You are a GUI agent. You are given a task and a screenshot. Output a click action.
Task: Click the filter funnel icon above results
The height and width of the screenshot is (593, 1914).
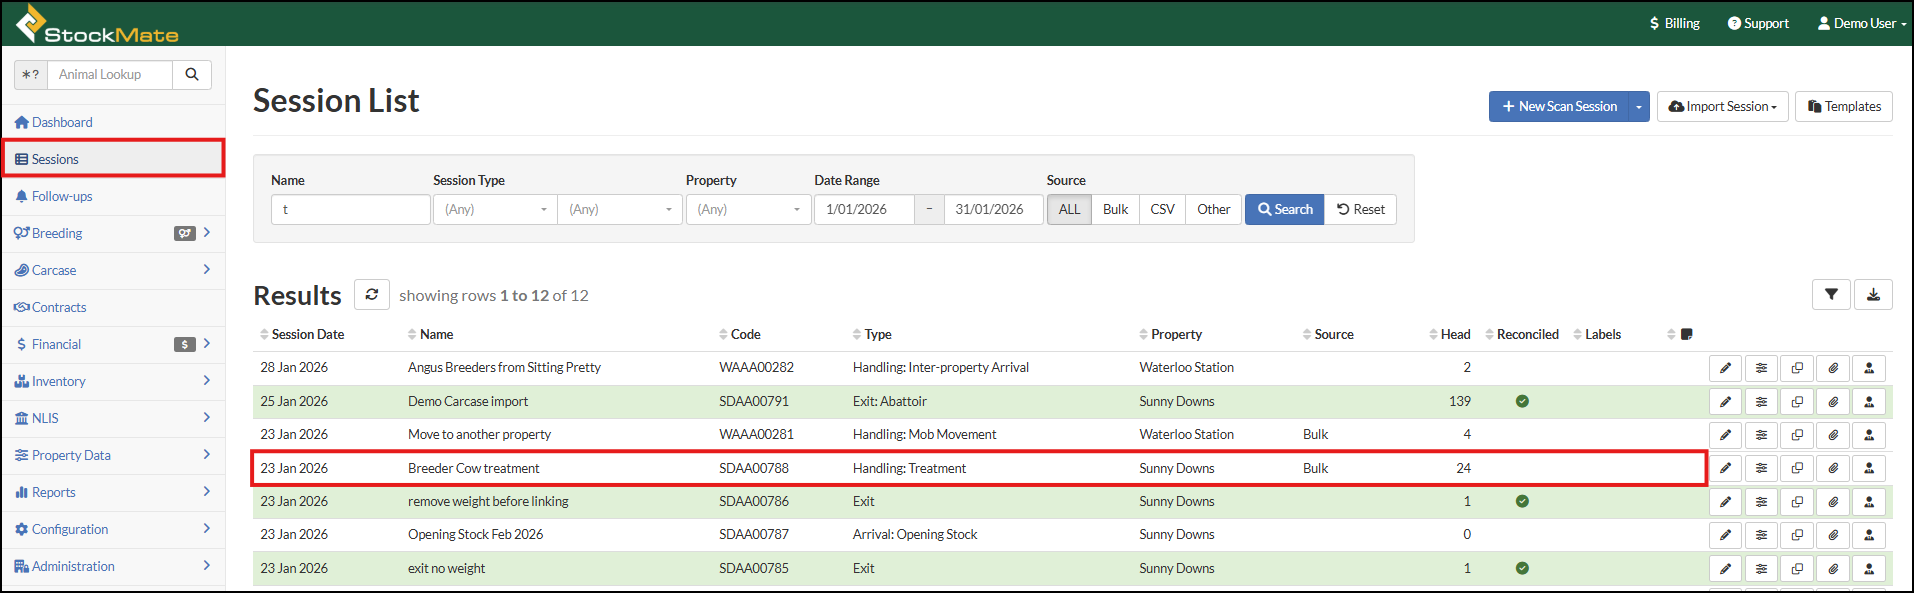pyautogui.click(x=1831, y=295)
